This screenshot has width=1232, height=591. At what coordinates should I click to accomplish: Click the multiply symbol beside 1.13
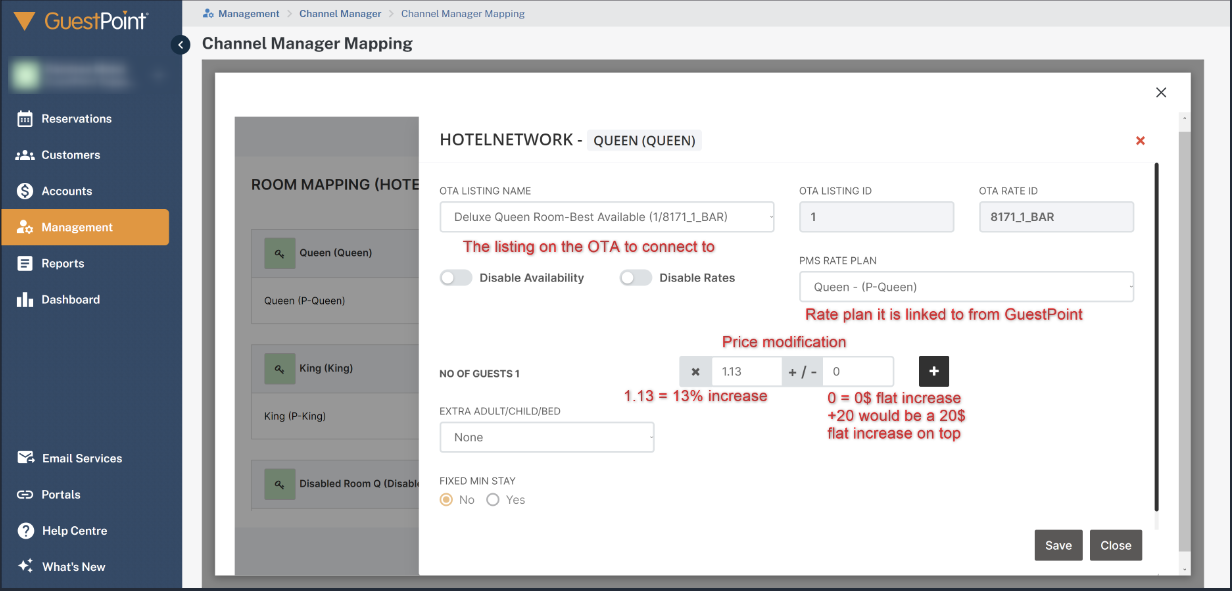click(695, 372)
